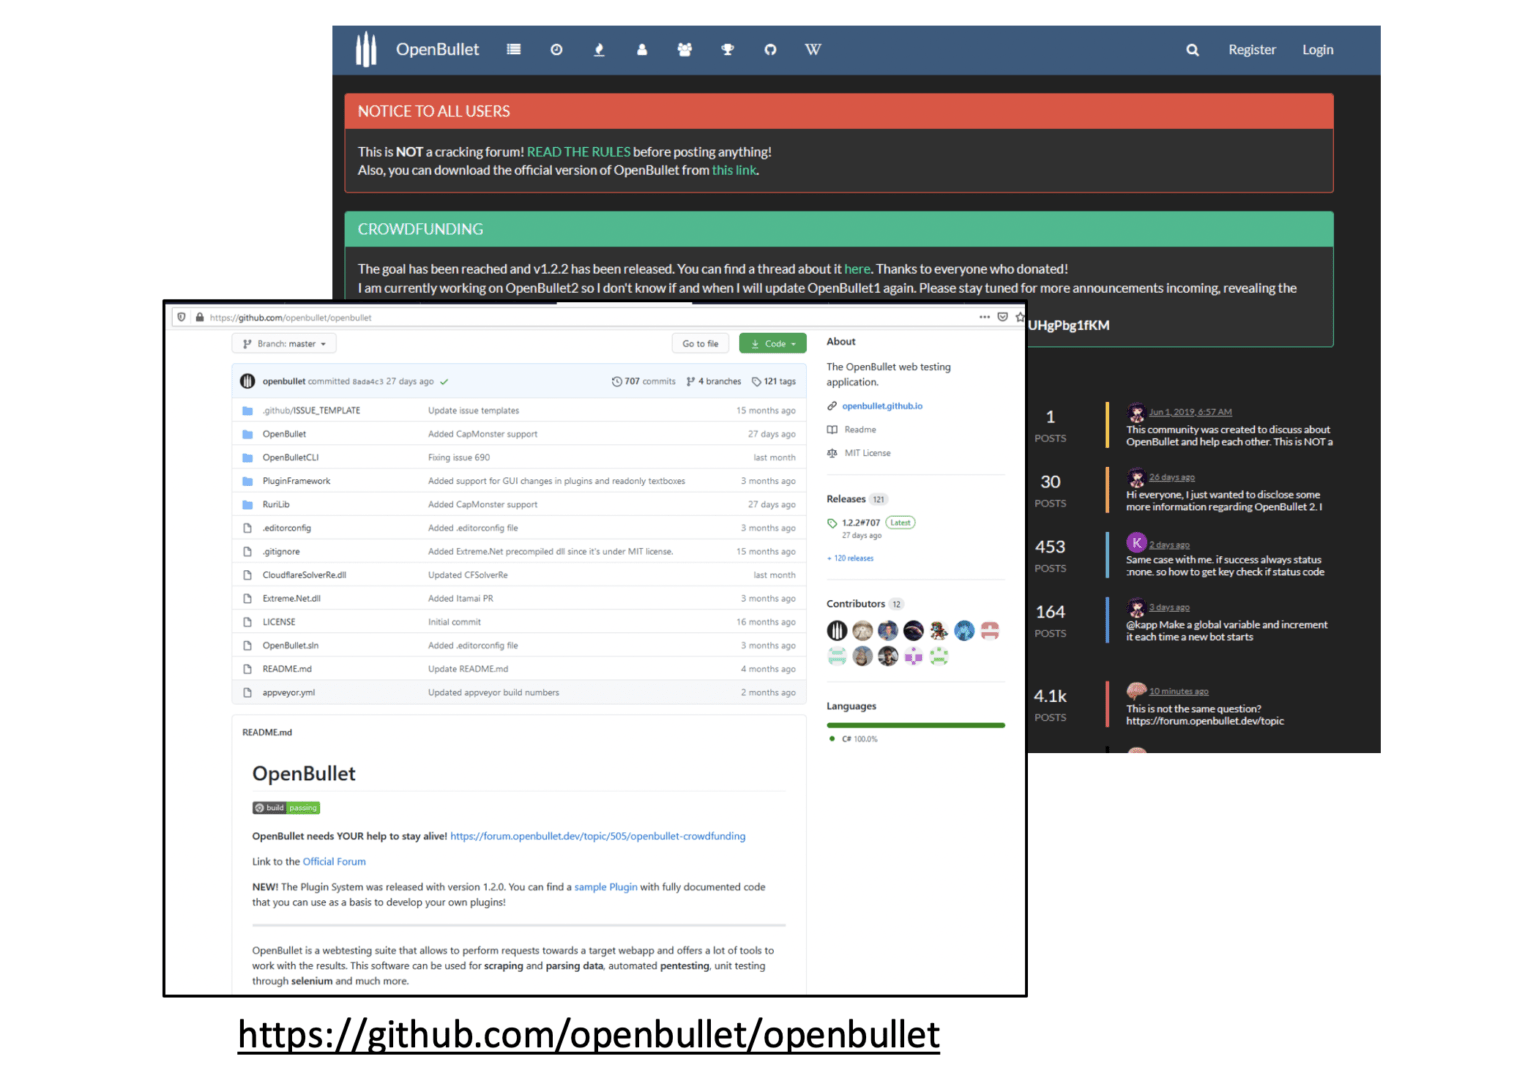The height and width of the screenshot is (1070, 1536).
Task: Click the search magnifier icon
Action: pyautogui.click(x=1192, y=49)
